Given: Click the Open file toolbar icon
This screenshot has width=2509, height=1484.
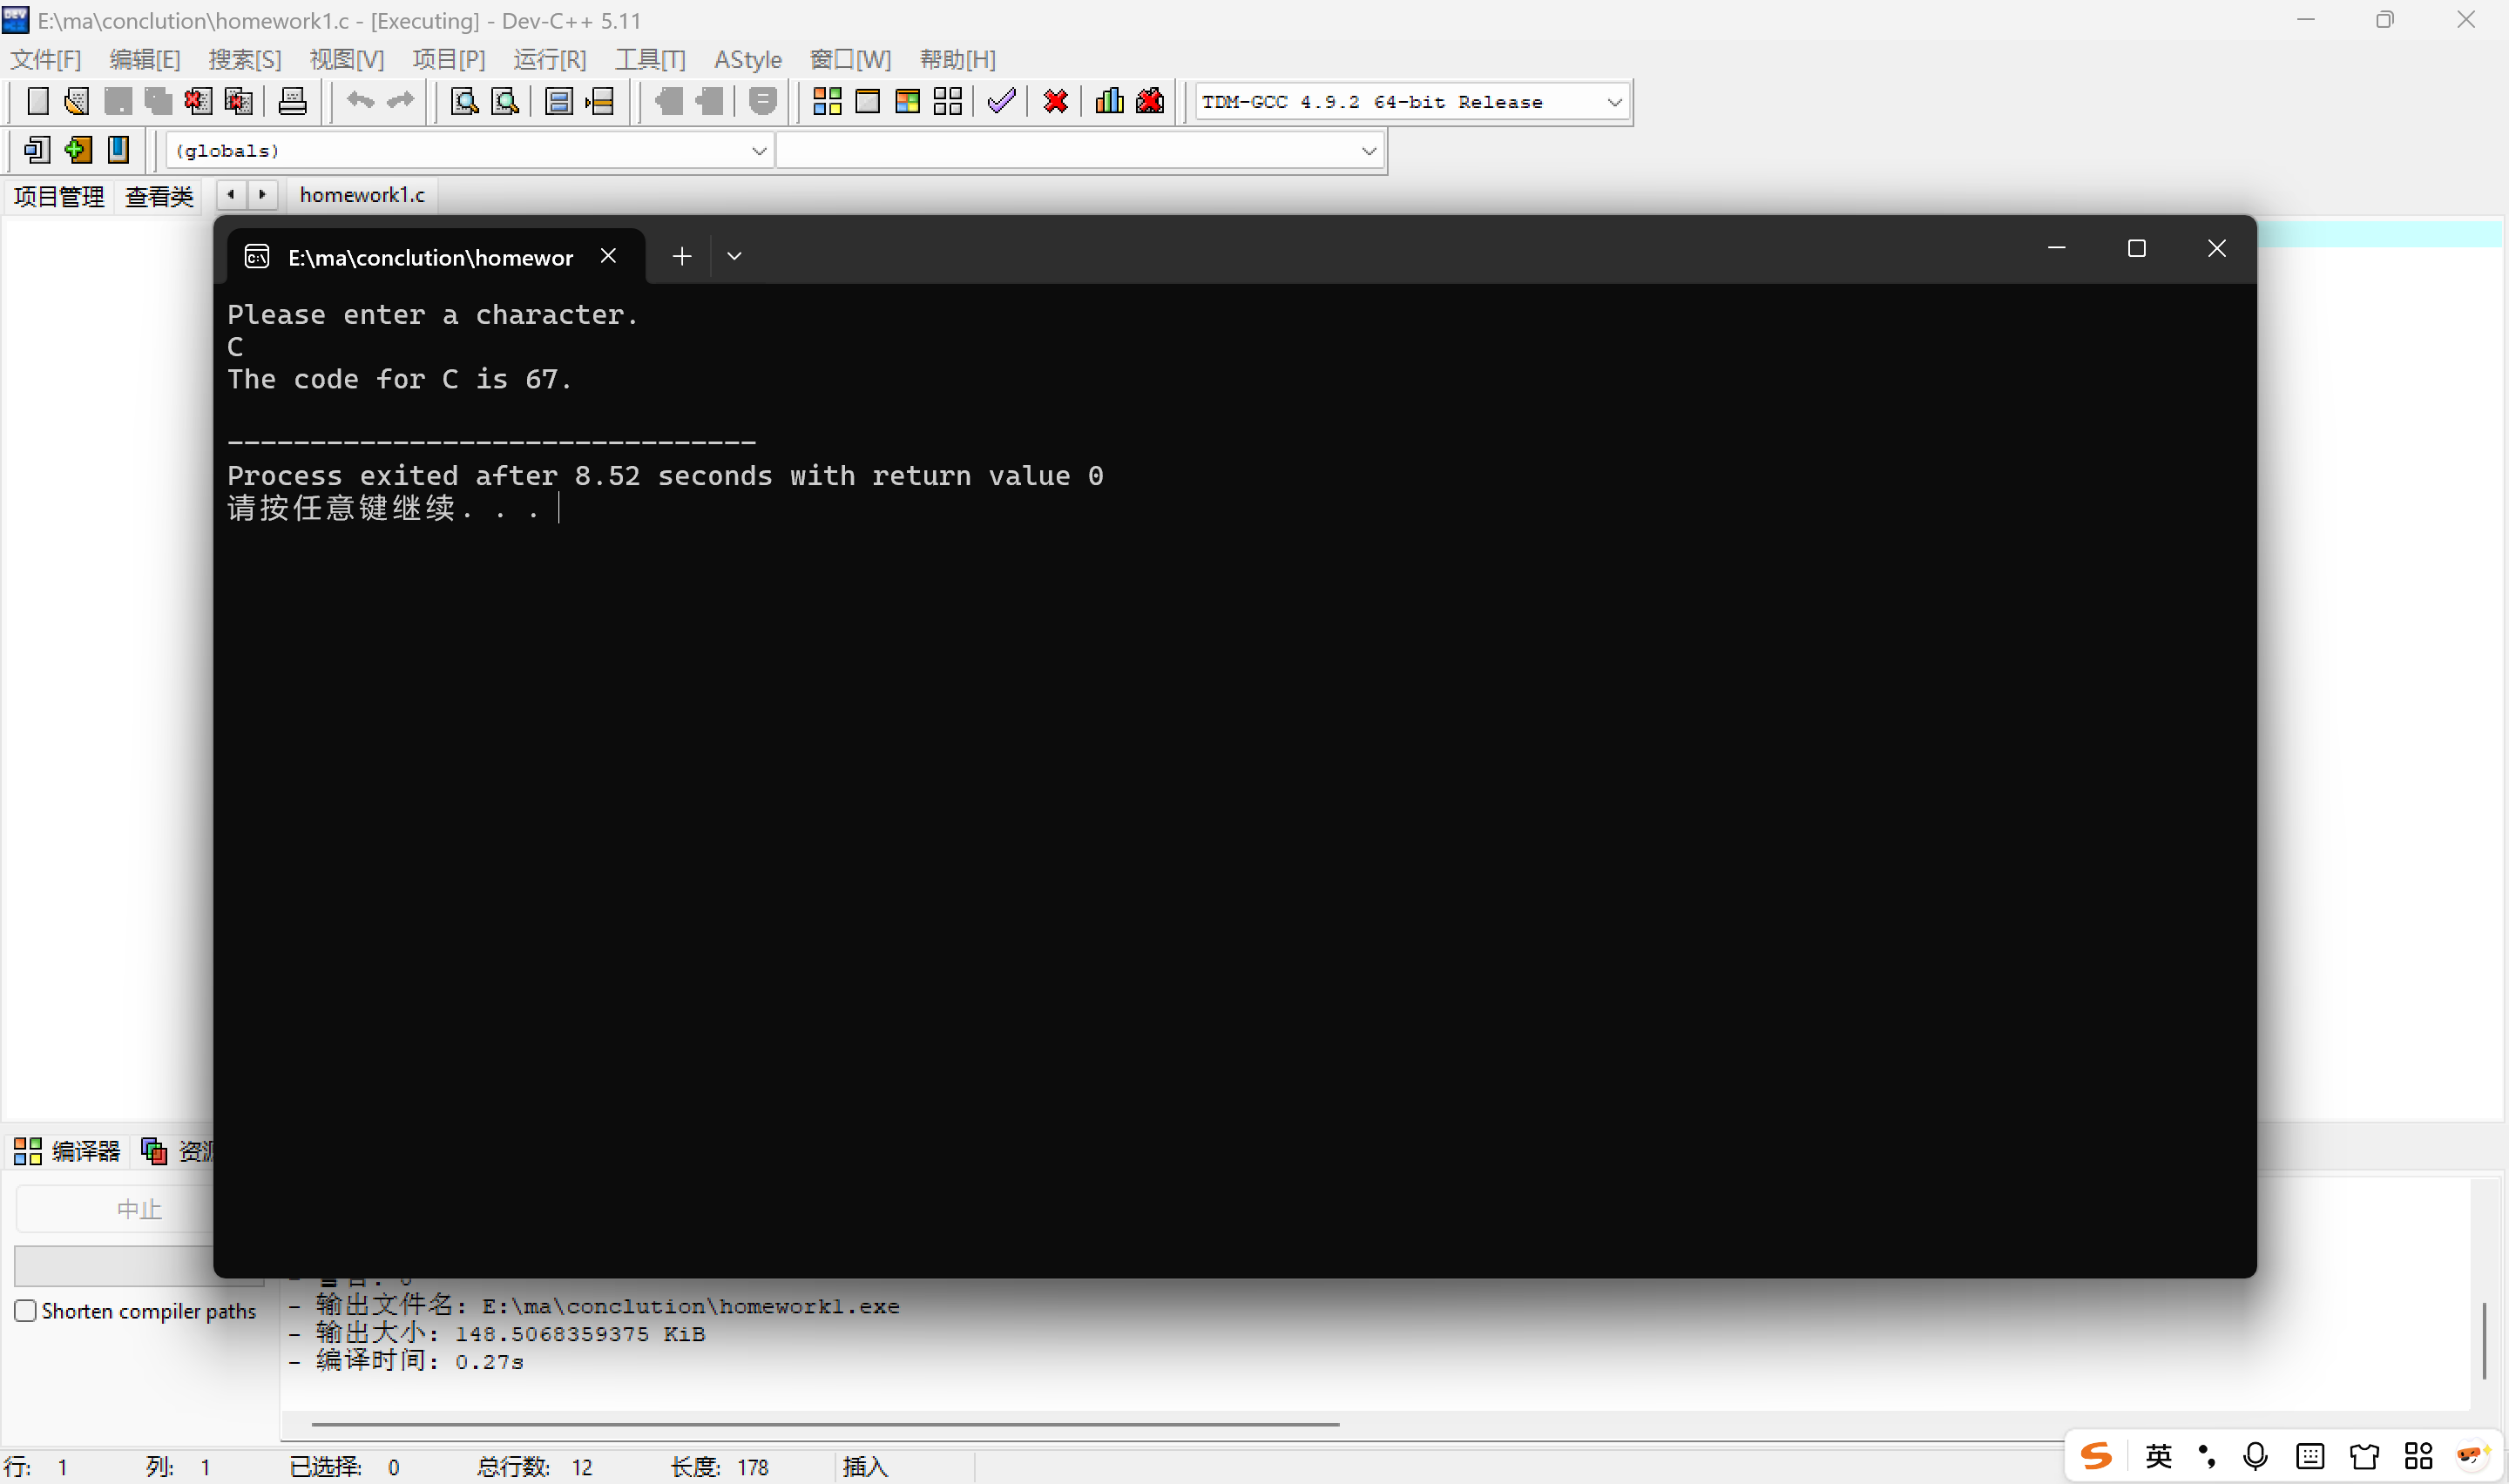Looking at the screenshot, I should (x=77, y=101).
